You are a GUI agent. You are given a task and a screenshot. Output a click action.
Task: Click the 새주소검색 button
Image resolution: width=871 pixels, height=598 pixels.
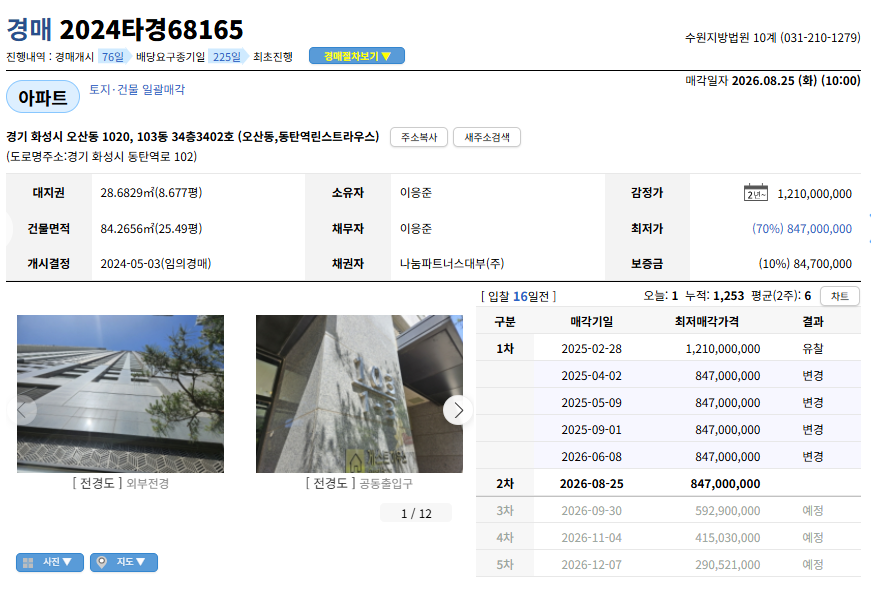click(487, 137)
